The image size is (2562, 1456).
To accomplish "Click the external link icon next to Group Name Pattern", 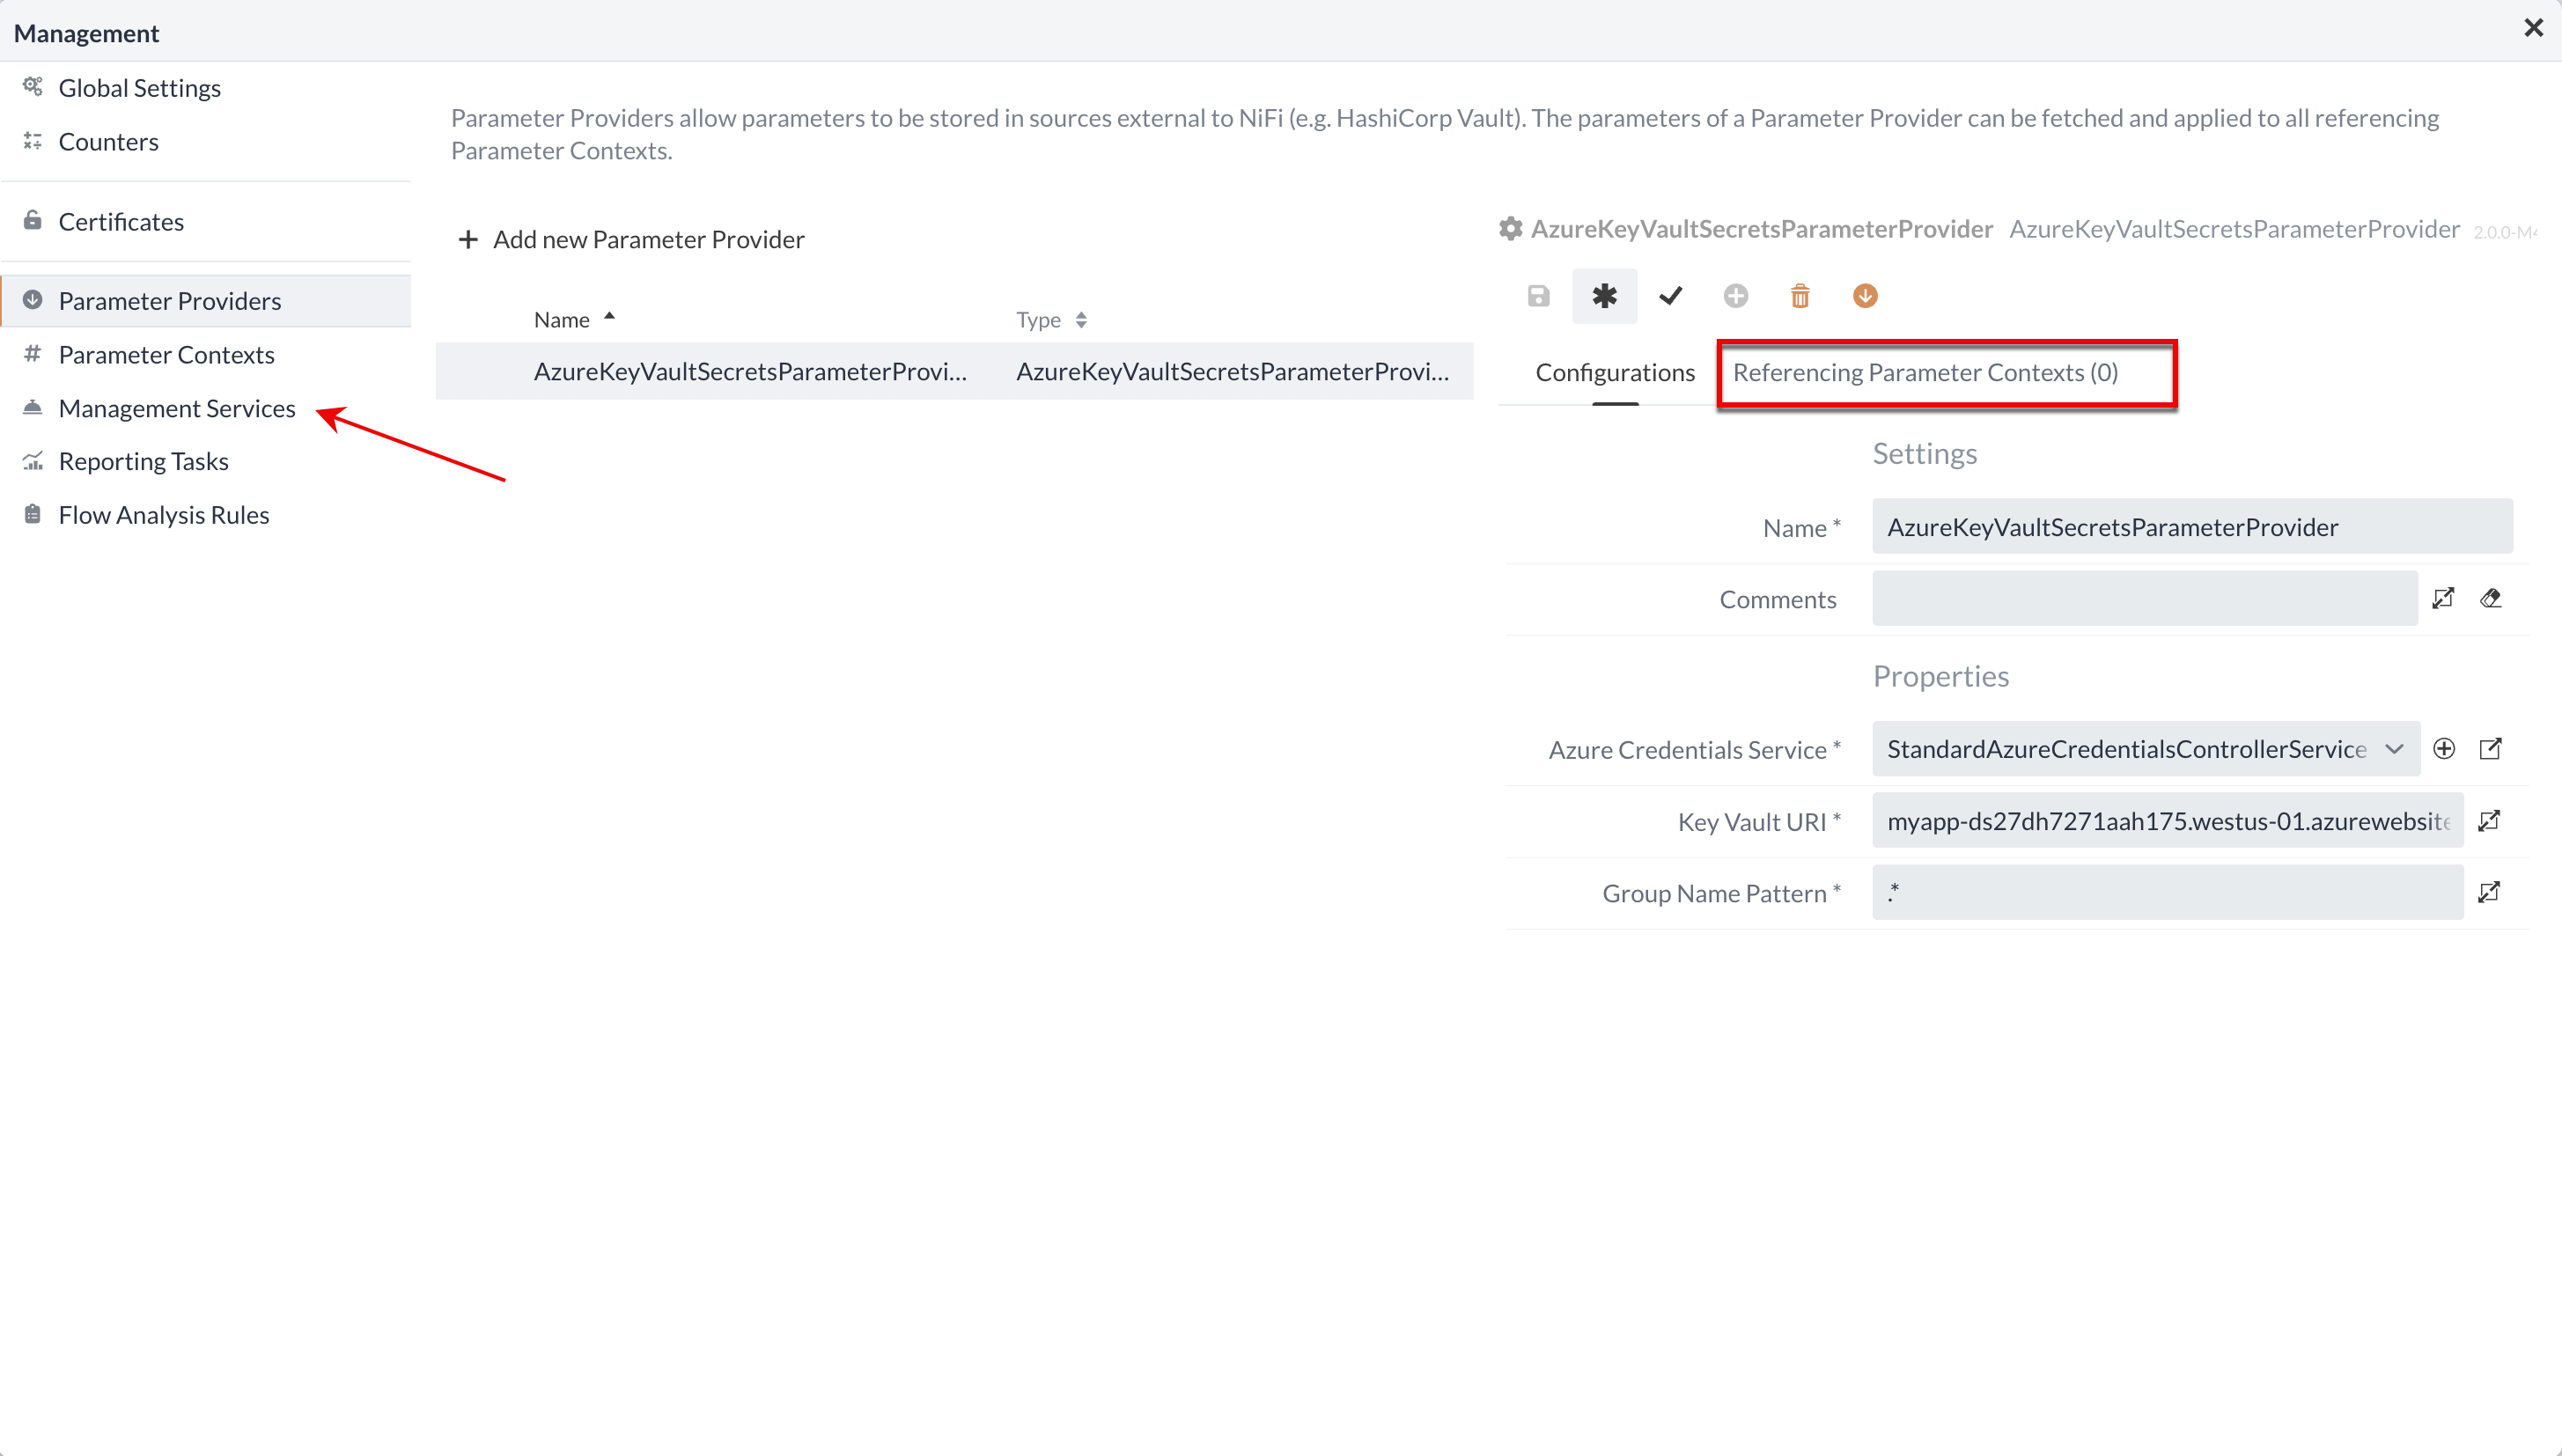I will (x=2490, y=892).
